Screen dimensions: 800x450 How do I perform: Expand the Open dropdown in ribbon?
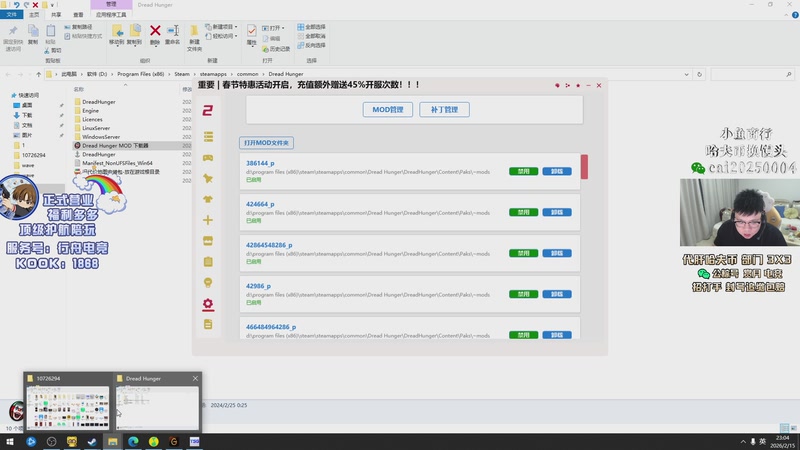point(283,28)
